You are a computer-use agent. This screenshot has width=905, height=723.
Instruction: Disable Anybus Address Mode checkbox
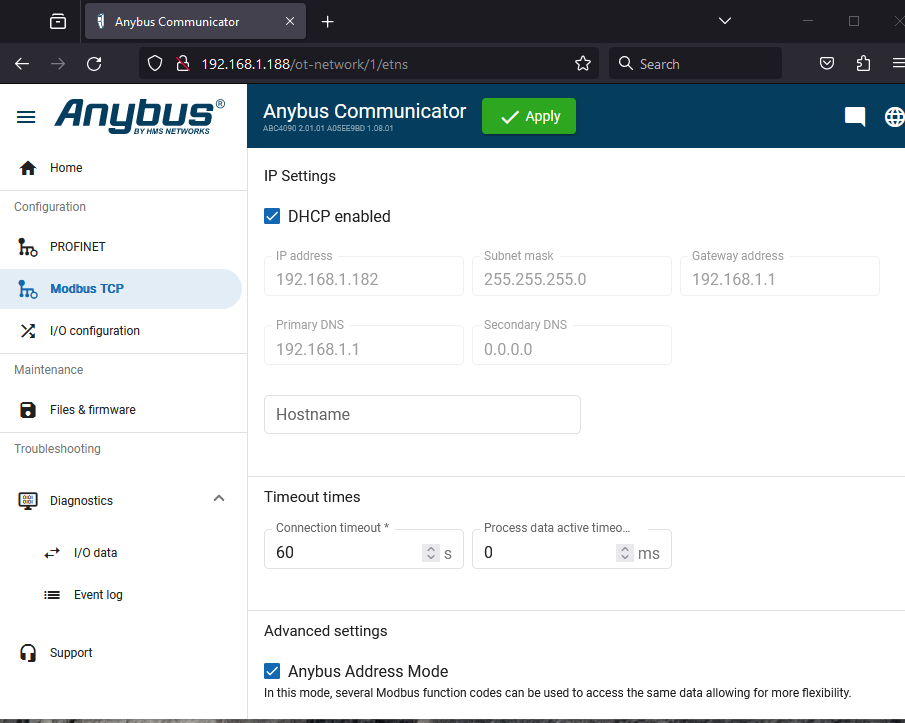(x=272, y=671)
